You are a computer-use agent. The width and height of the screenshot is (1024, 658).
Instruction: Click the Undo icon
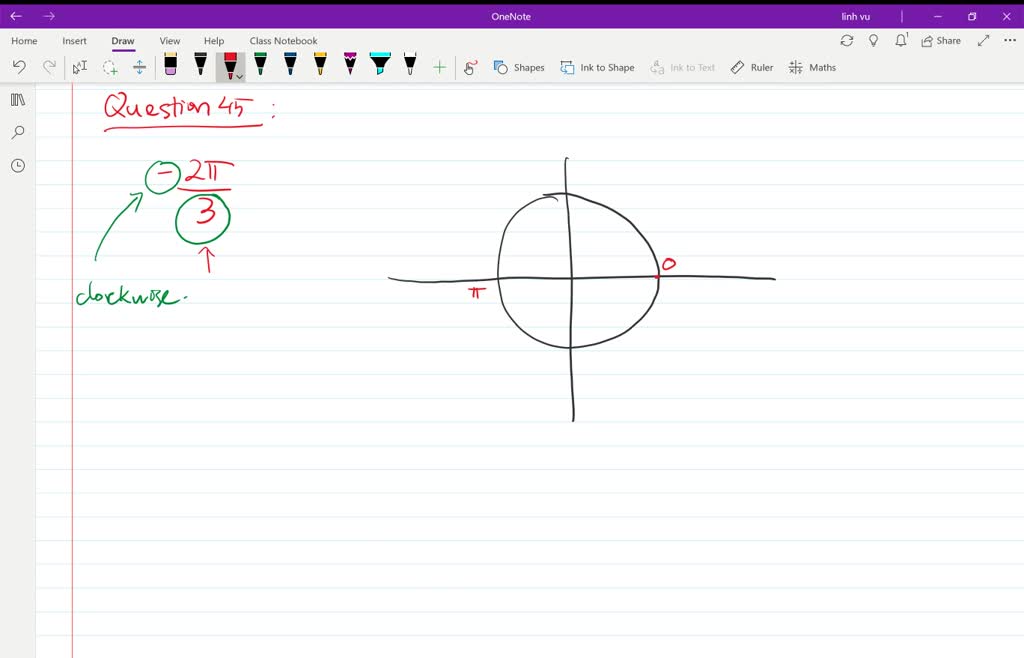tap(19, 66)
